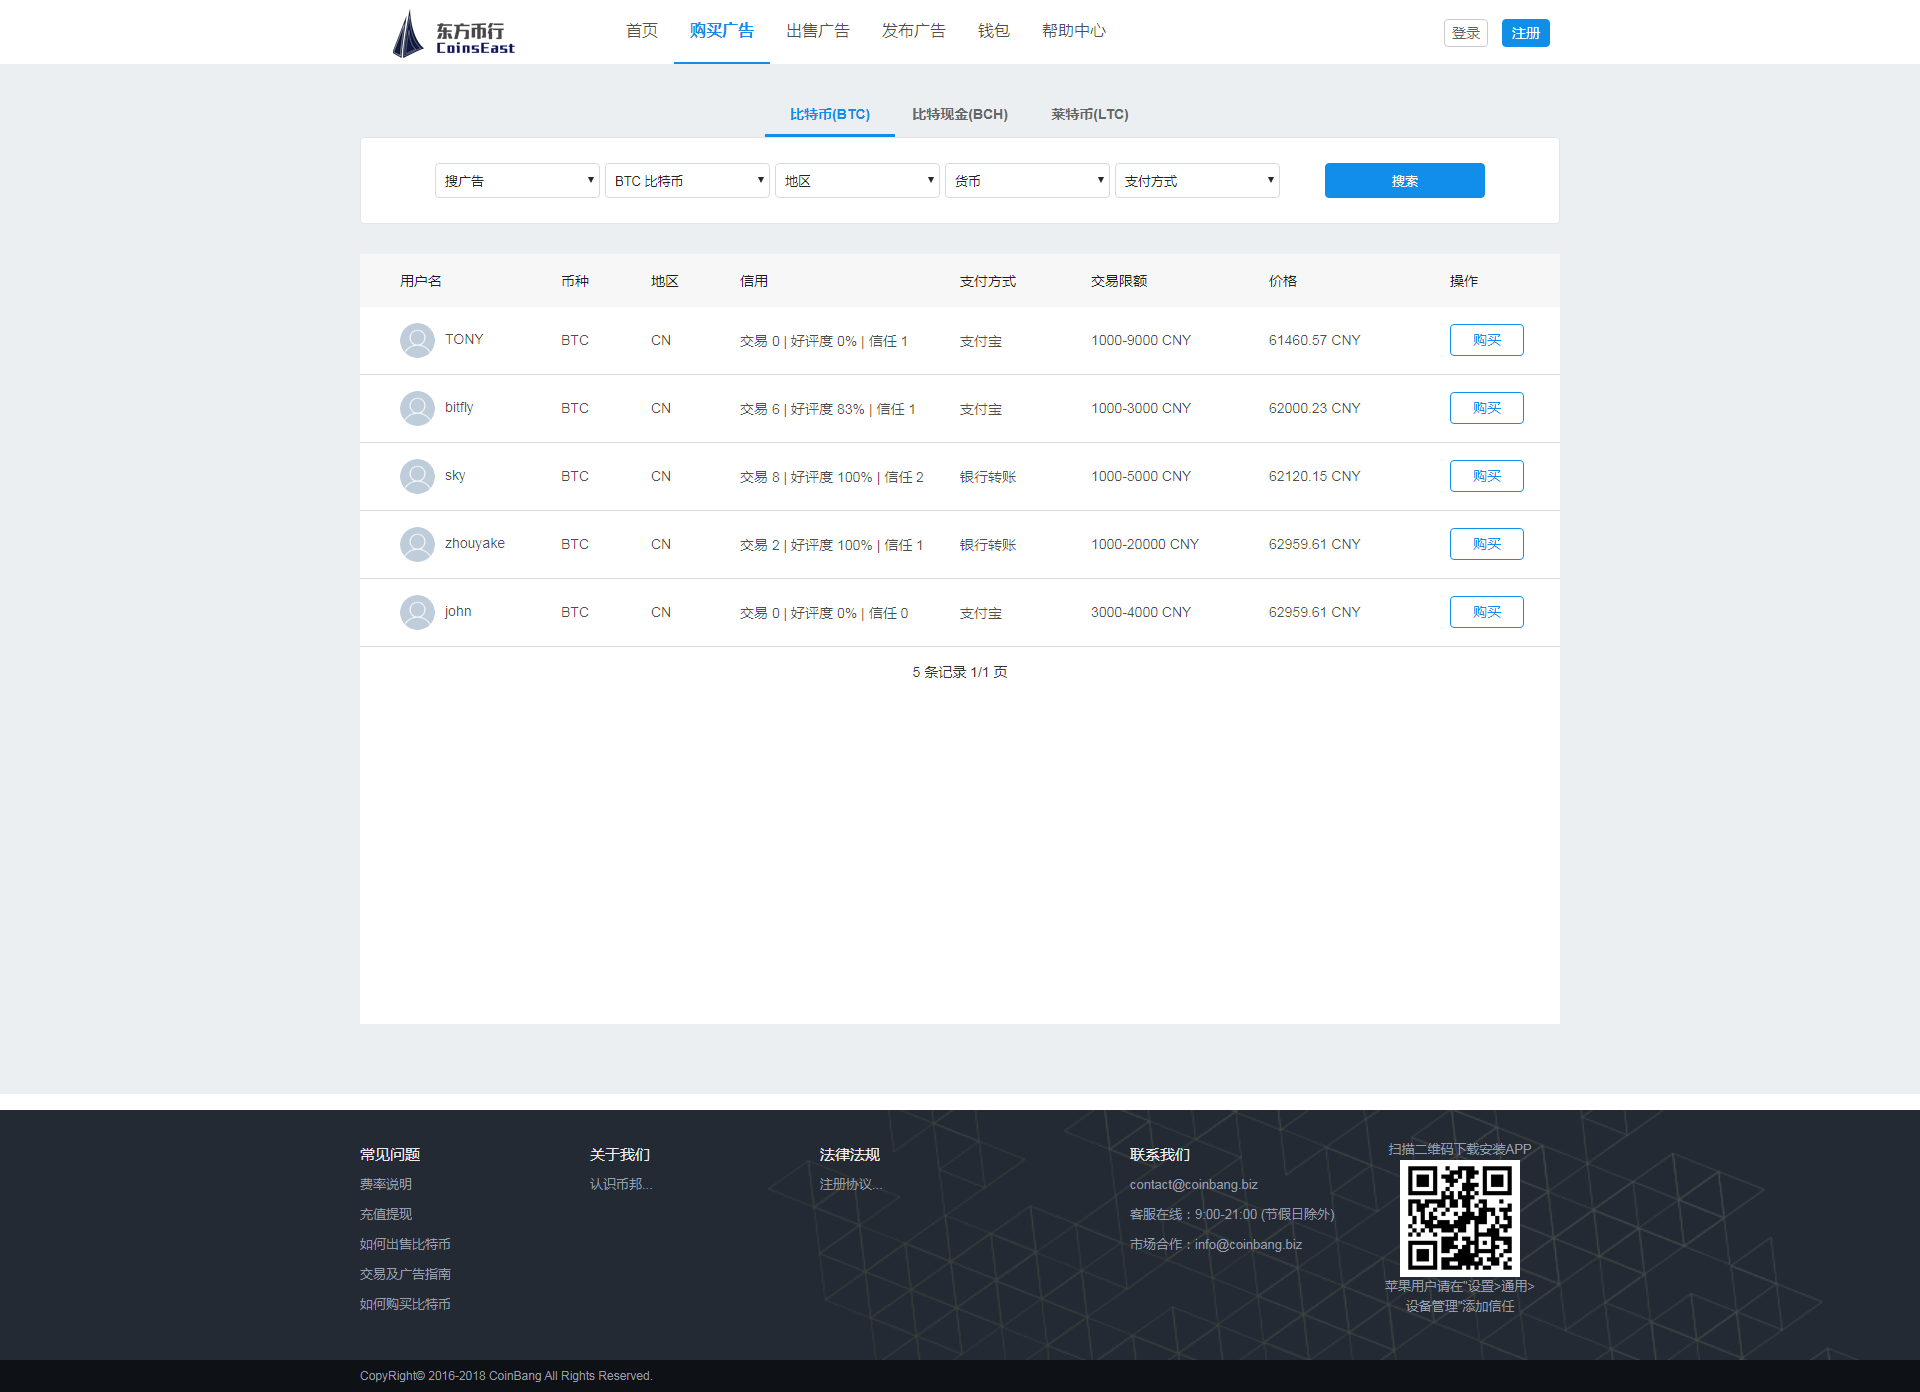Expand the 地区 region dropdown
The height and width of the screenshot is (1392, 1920).
857,181
